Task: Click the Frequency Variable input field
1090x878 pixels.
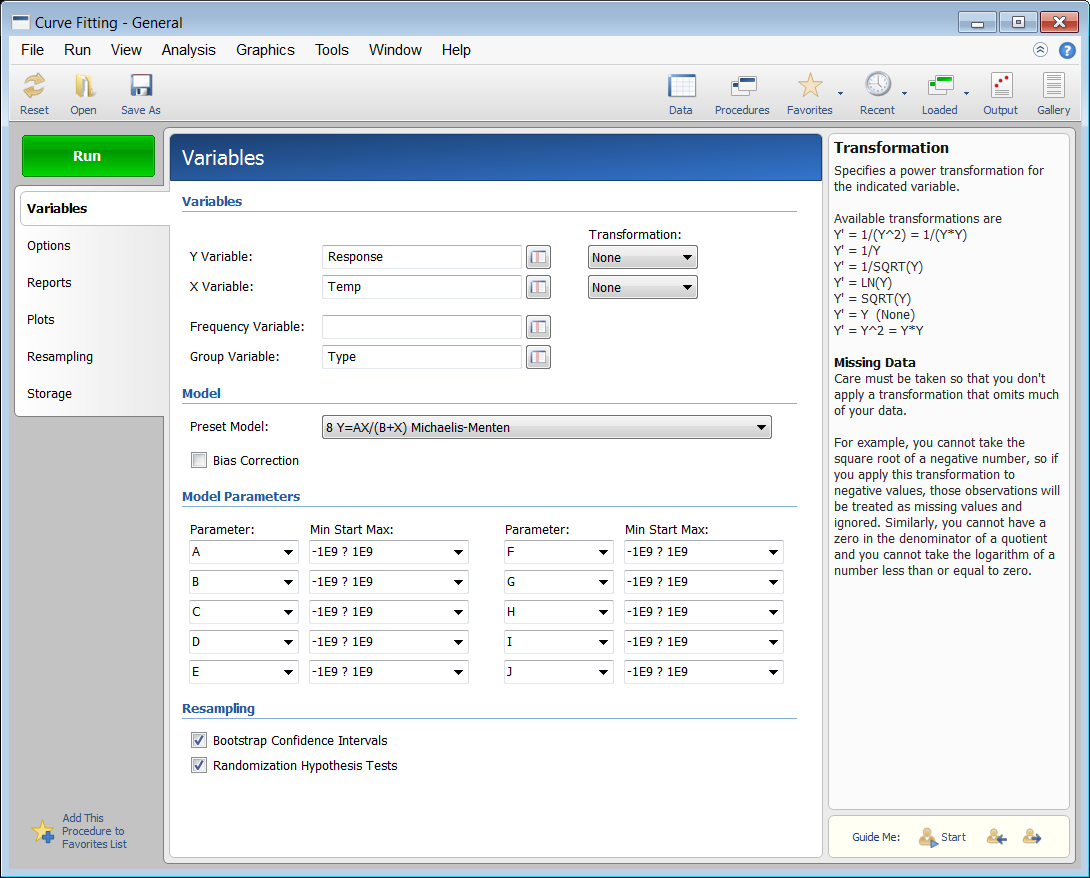Action: coord(421,327)
